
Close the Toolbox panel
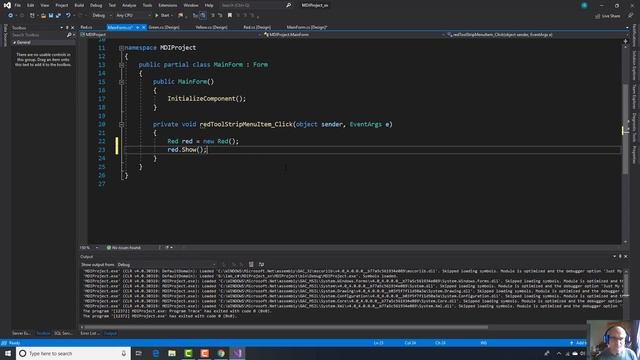pos(73,28)
